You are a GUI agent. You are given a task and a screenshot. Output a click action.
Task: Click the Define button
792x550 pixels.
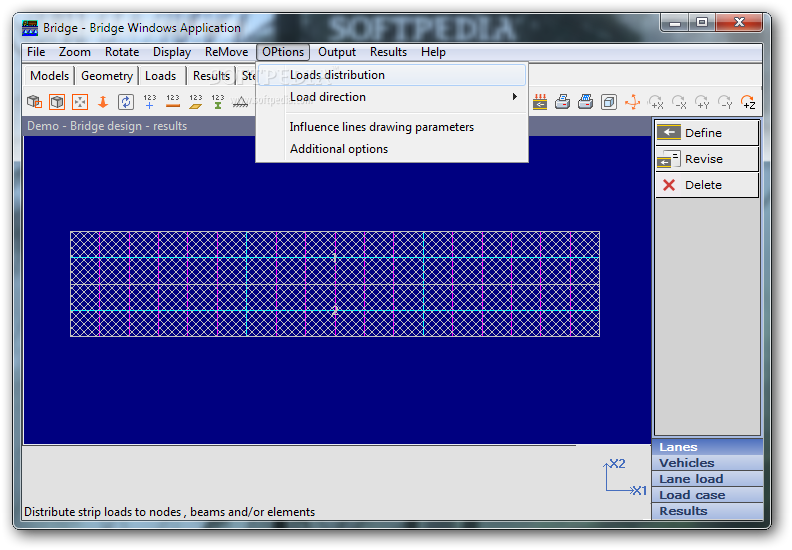pos(707,133)
